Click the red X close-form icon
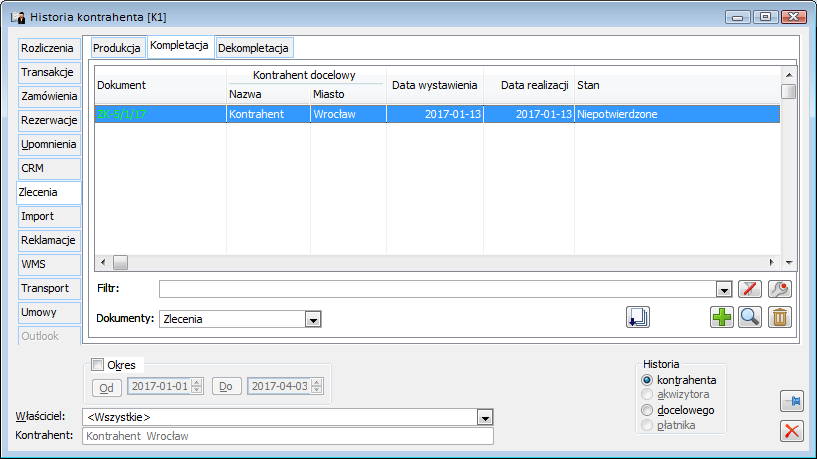This screenshot has height=459, width=817. click(x=792, y=431)
